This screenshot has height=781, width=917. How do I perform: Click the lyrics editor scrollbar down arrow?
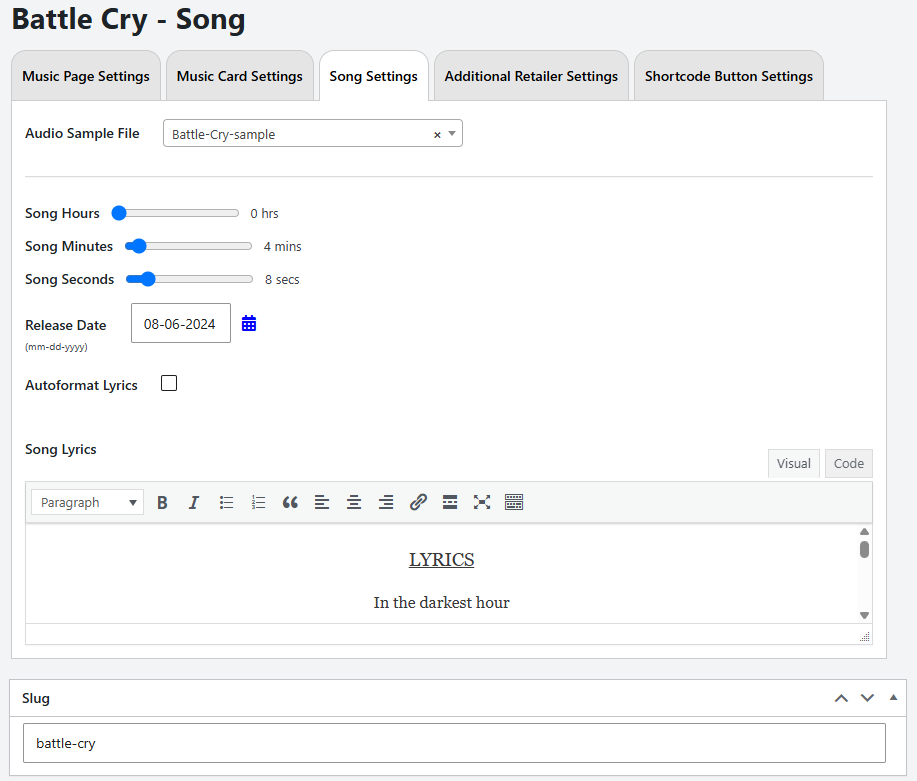tap(864, 615)
